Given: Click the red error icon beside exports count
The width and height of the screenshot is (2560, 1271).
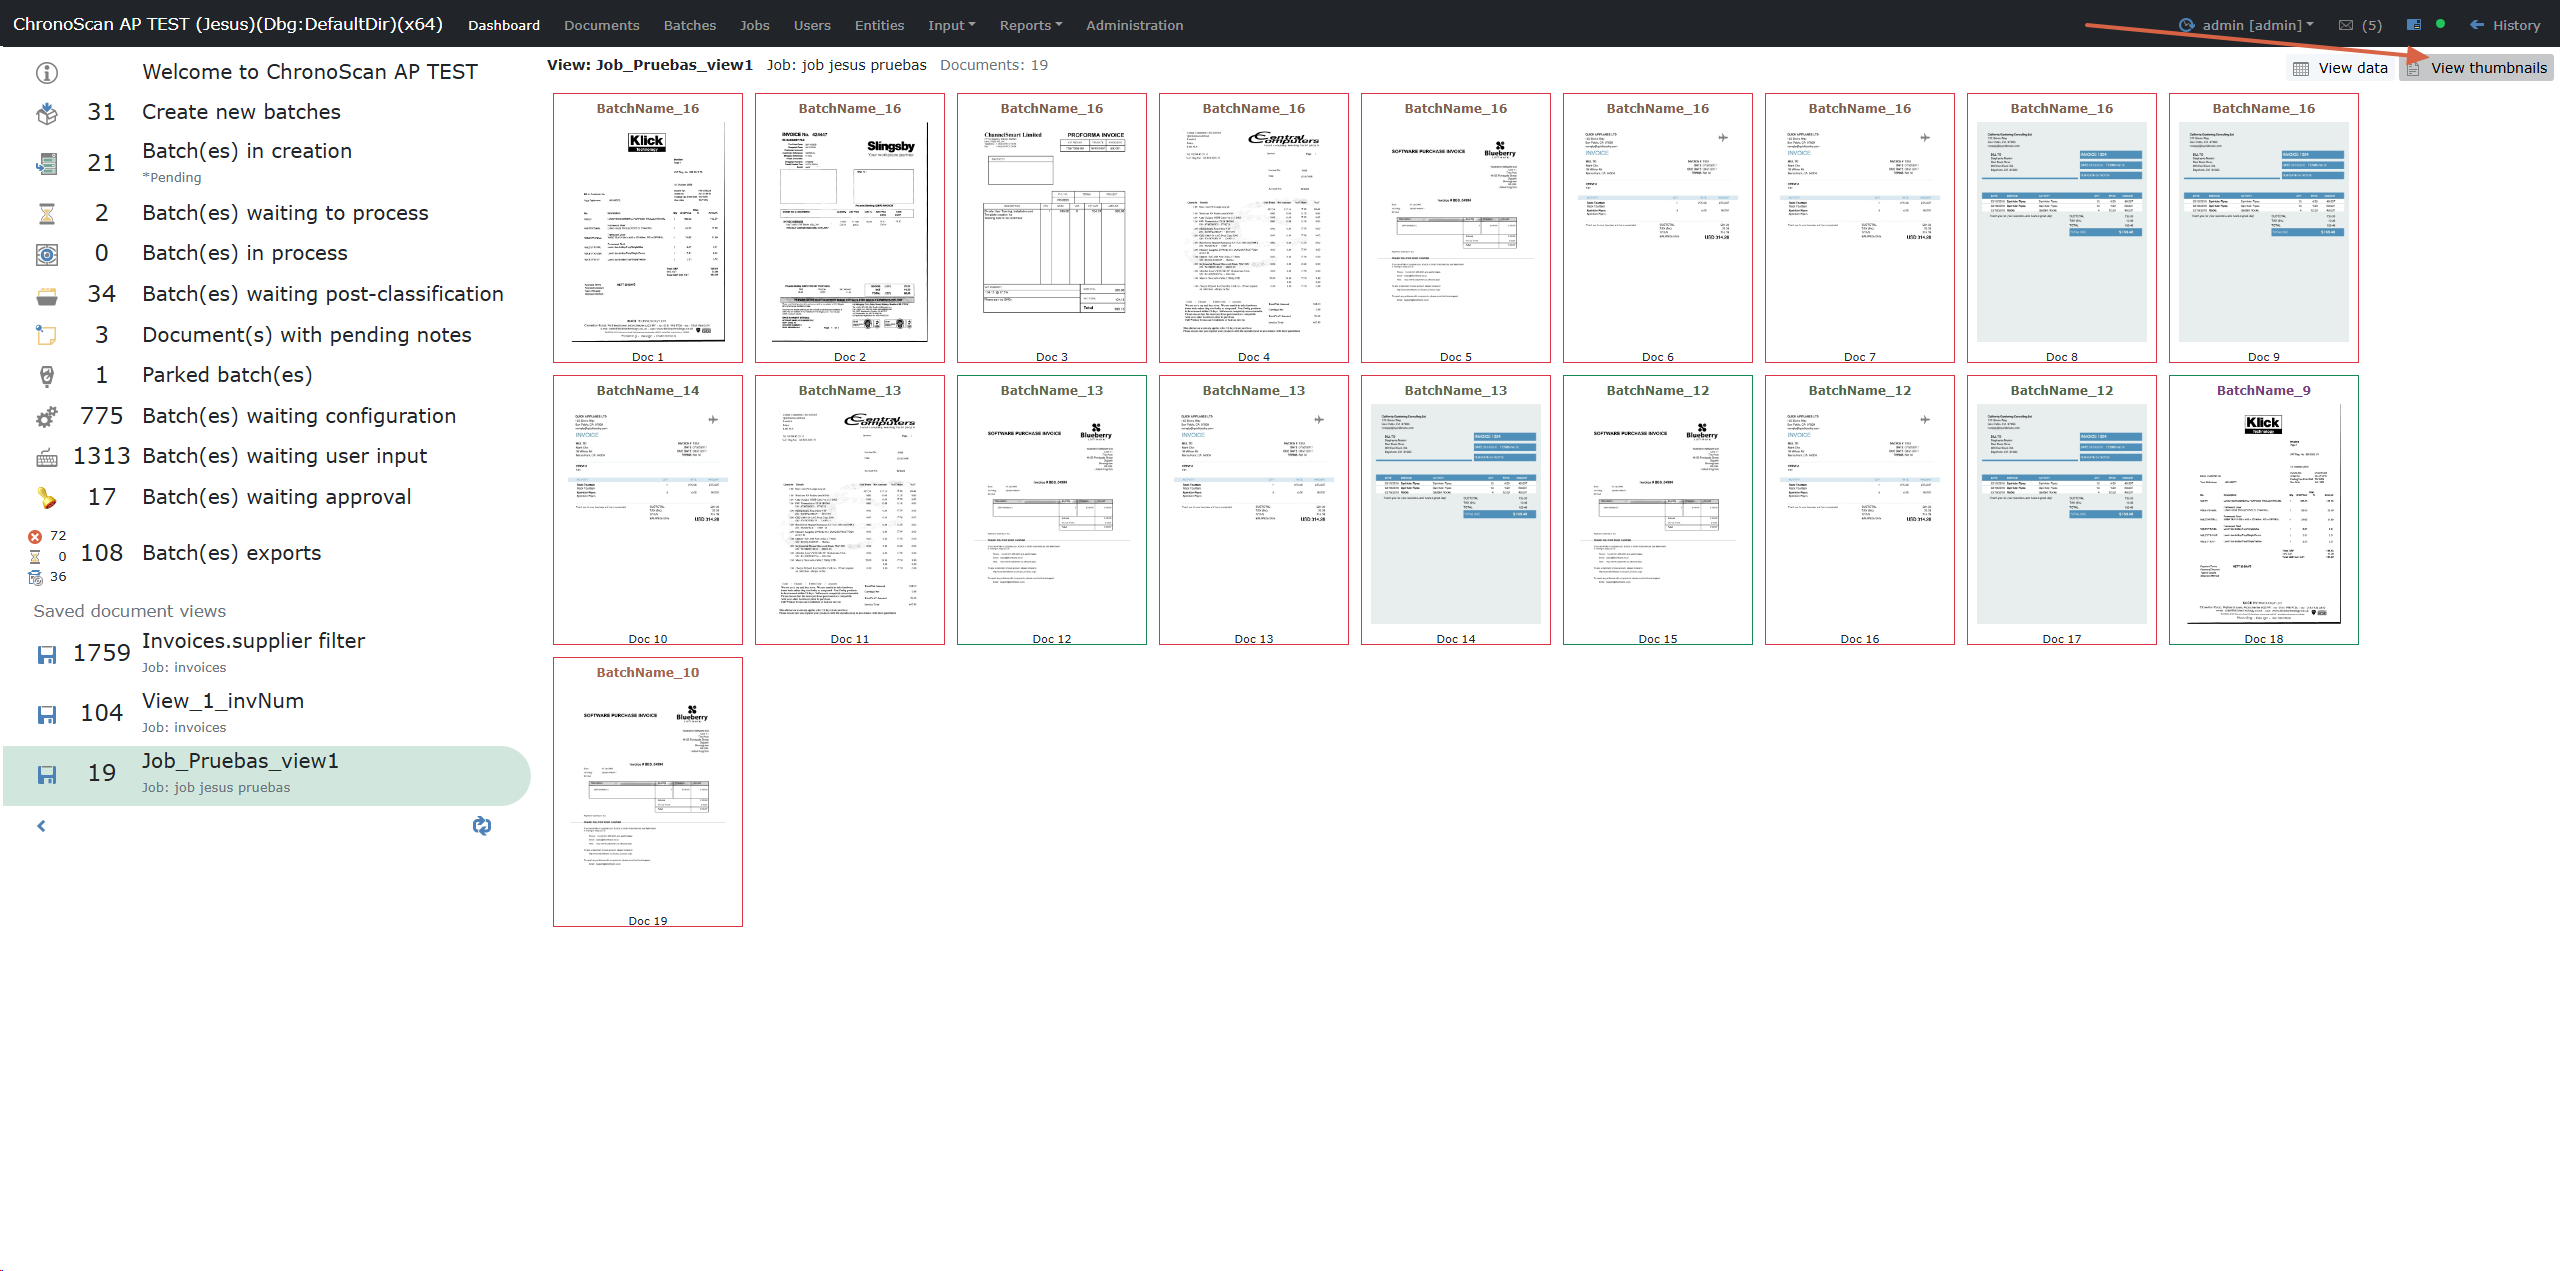Looking at the screenshot, I should pos(35,536).
